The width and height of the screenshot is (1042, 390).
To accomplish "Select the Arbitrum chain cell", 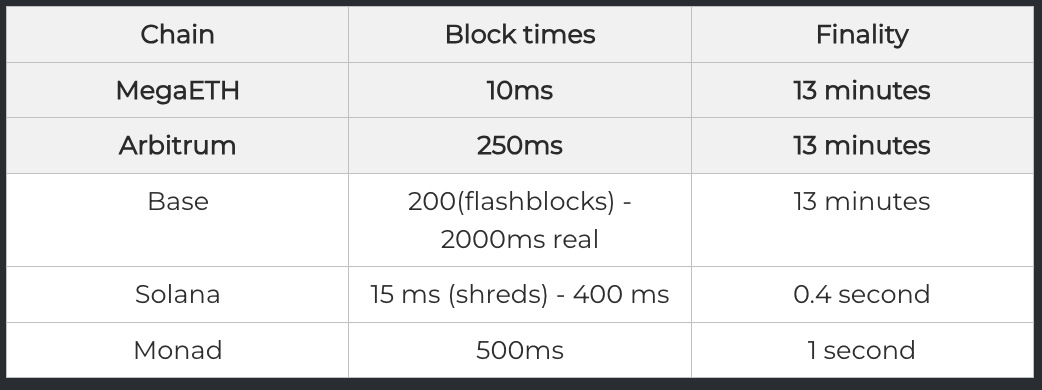I will coord(177,146).
